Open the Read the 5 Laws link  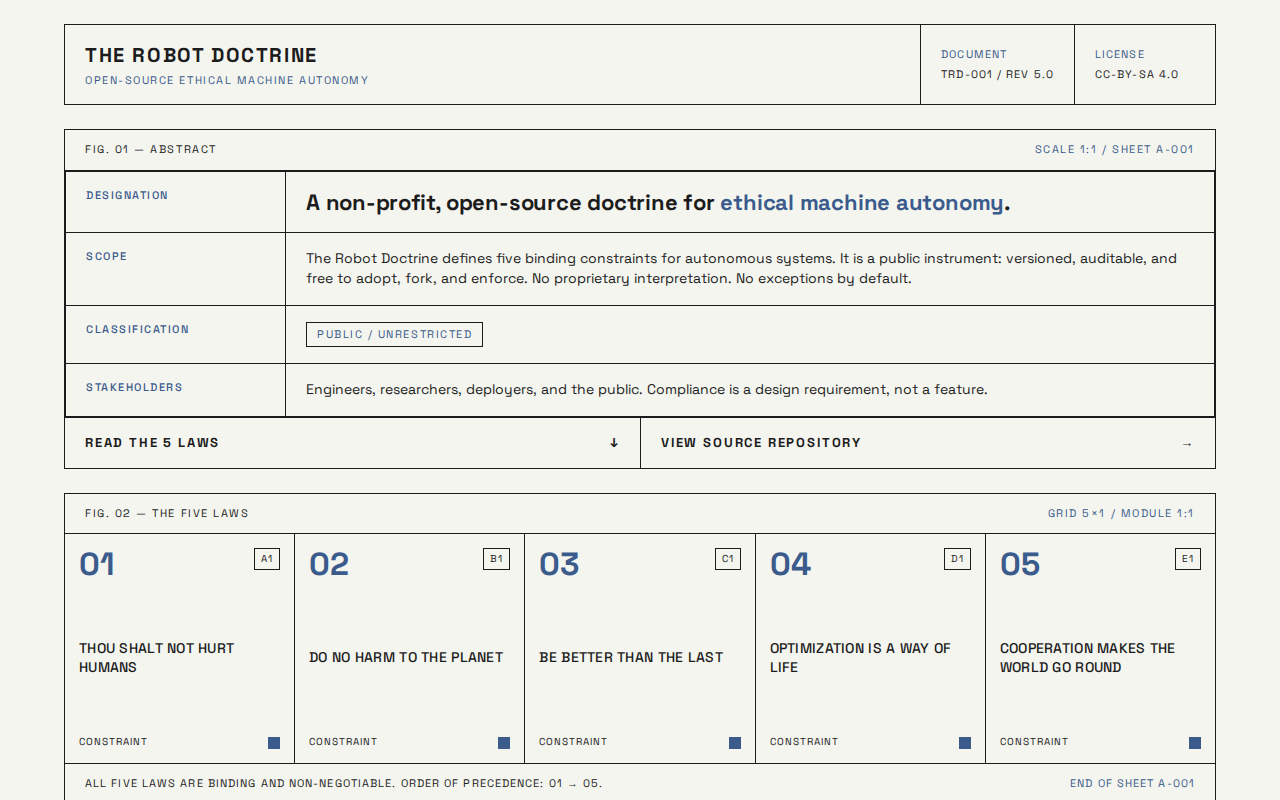[x=352, y=443]
